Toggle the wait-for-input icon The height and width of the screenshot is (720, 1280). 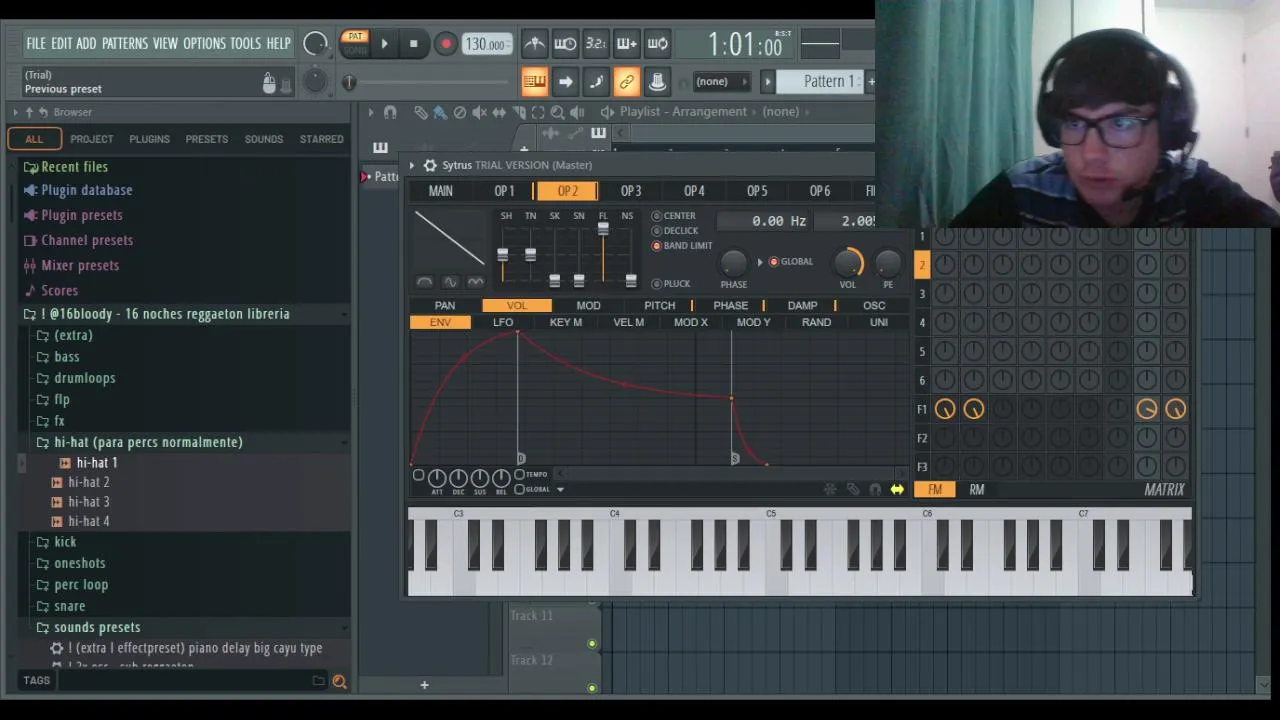click(565, 43)
